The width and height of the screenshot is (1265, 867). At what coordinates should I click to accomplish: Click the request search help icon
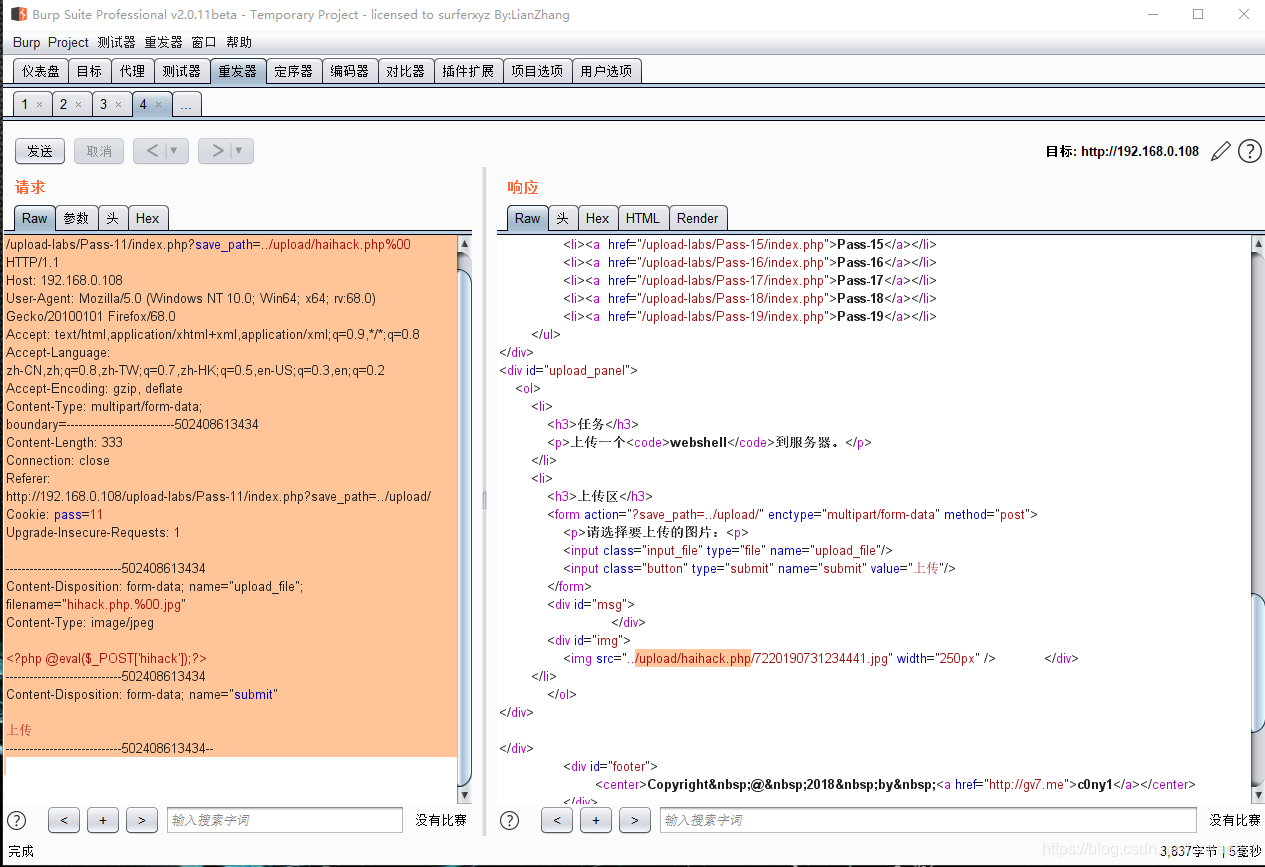tap(16, 820)
